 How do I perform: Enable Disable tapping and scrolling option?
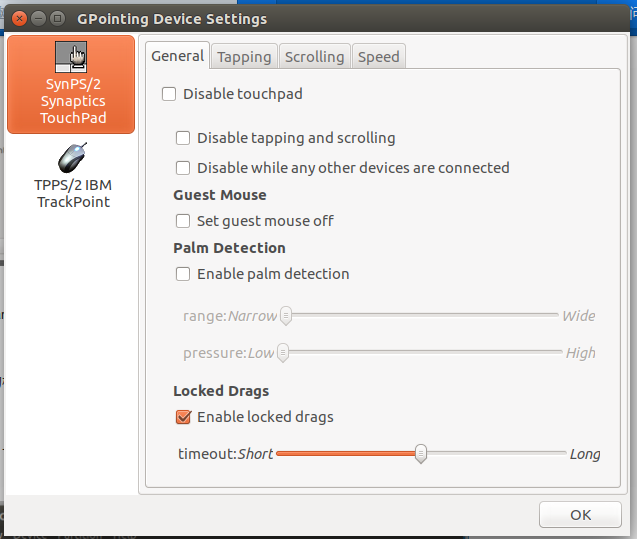pos(183,138)
